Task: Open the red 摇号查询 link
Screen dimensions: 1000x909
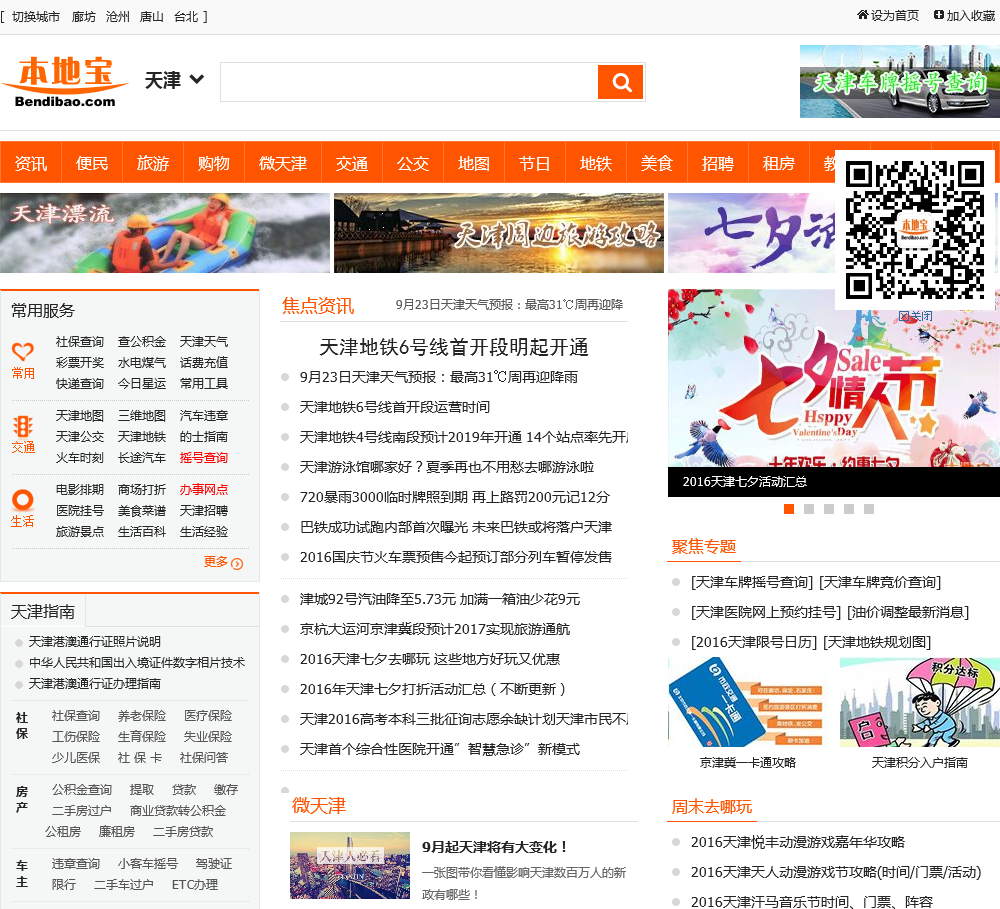Action: [x=203, y=457]
